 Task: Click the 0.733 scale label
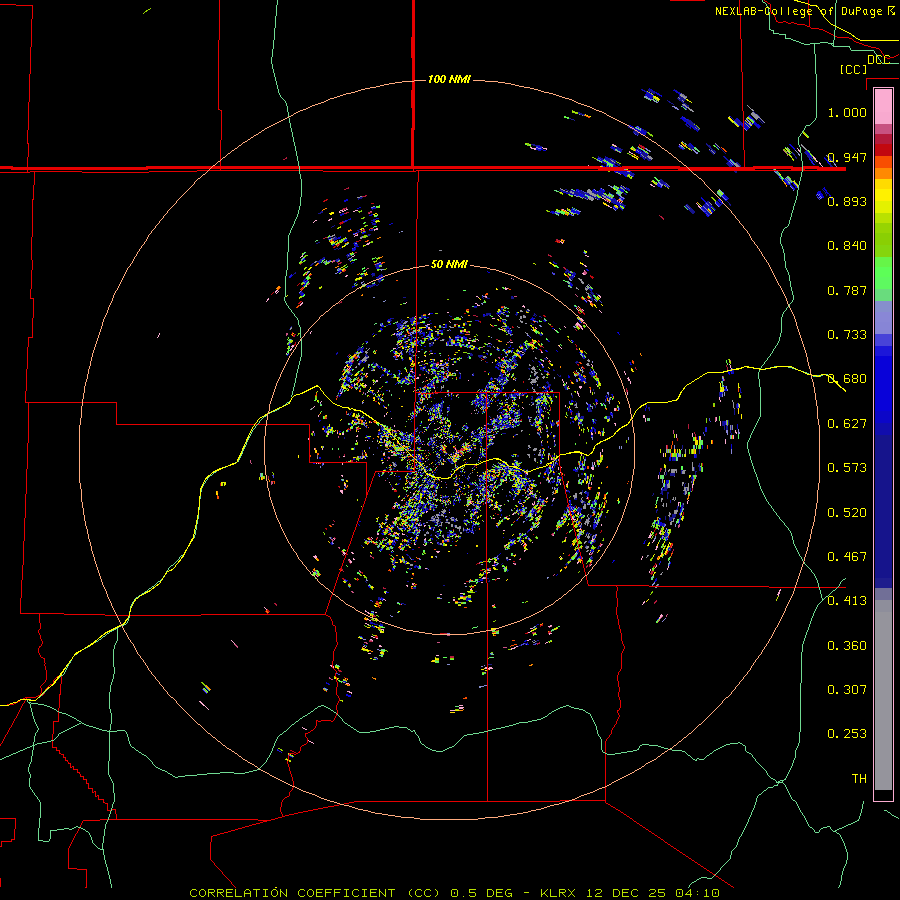[847, 335]
